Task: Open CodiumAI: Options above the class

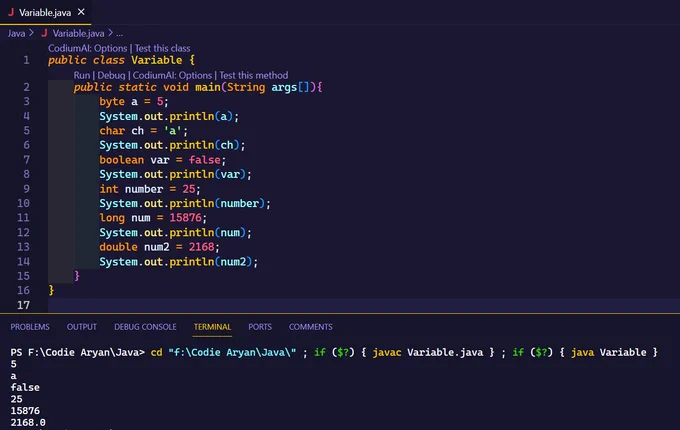Action: 88,48
